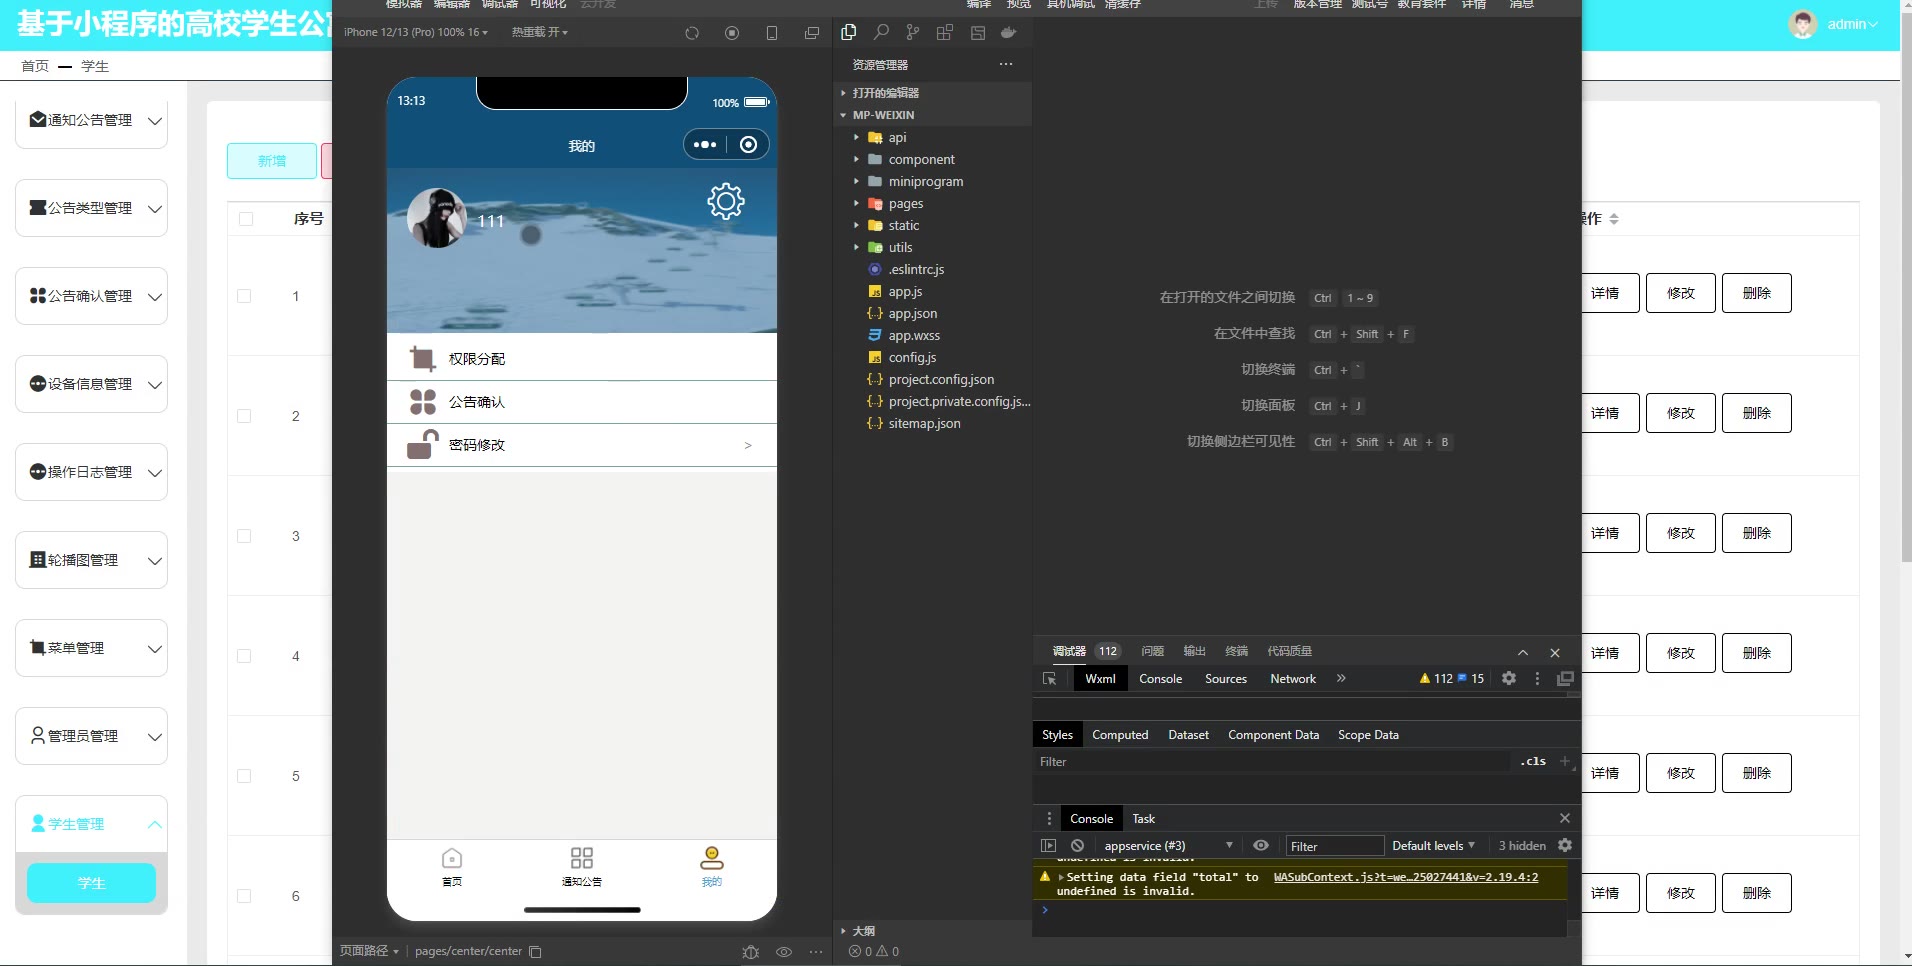
Task: Expand the pages folder in explorer
Action: coord(905,203)
